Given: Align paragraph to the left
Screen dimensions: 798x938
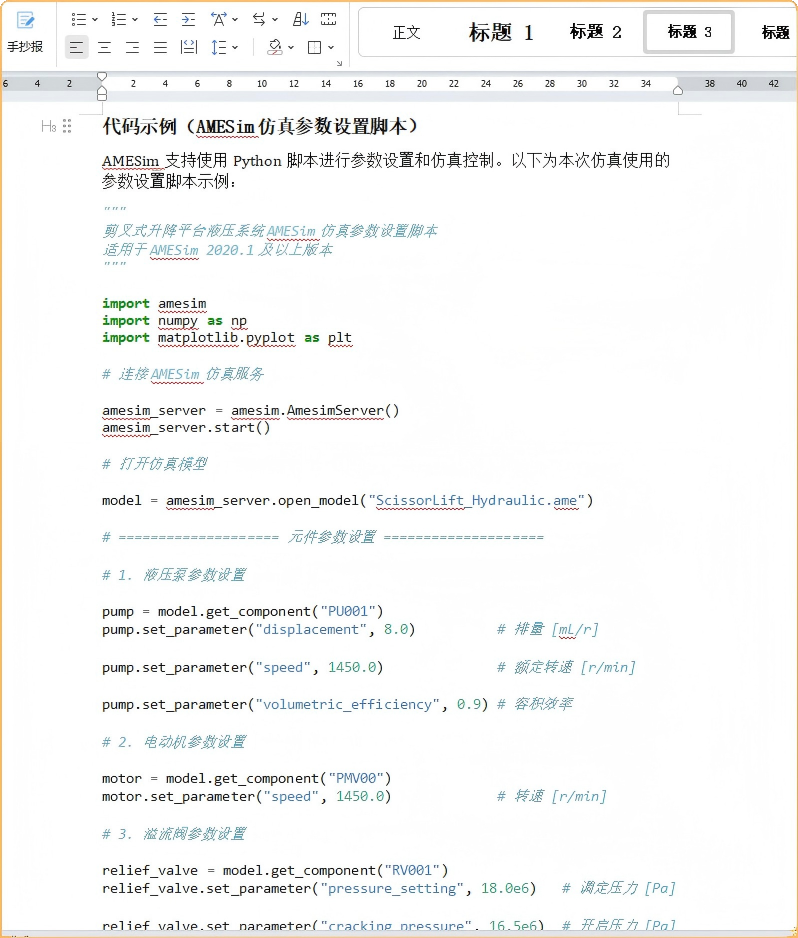Looking at the screenshot, I should pyautogui.click(x=76, y=47).
